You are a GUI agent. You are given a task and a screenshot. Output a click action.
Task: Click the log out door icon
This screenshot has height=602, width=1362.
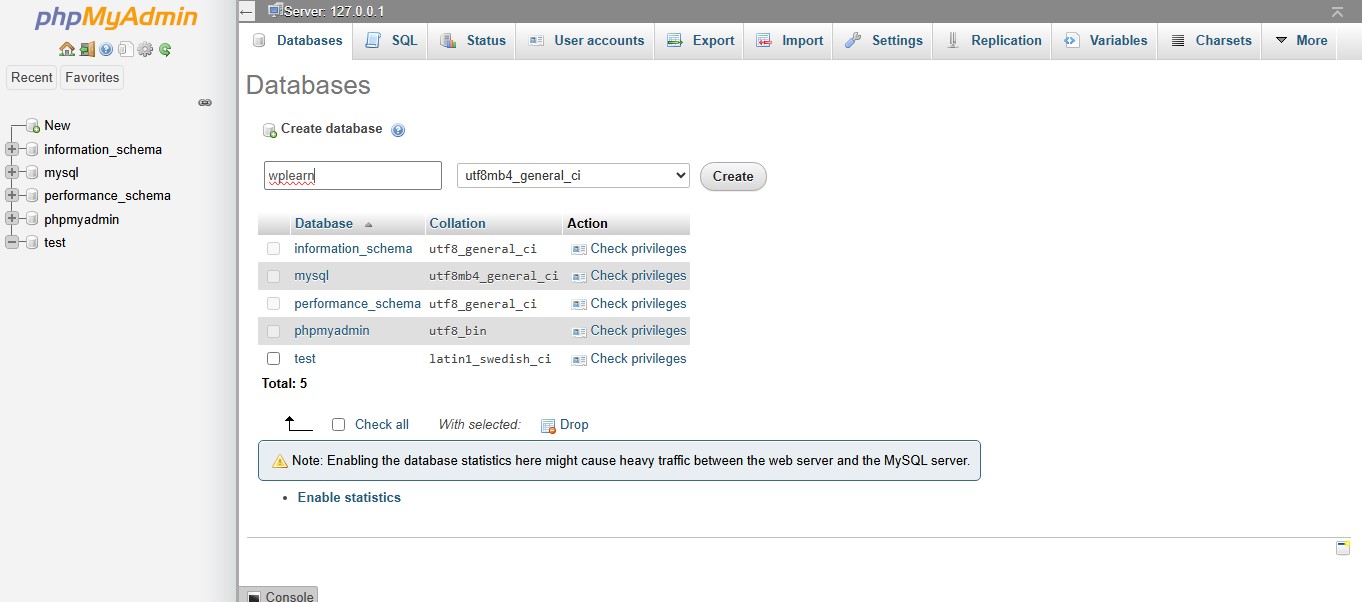(87, 49)
